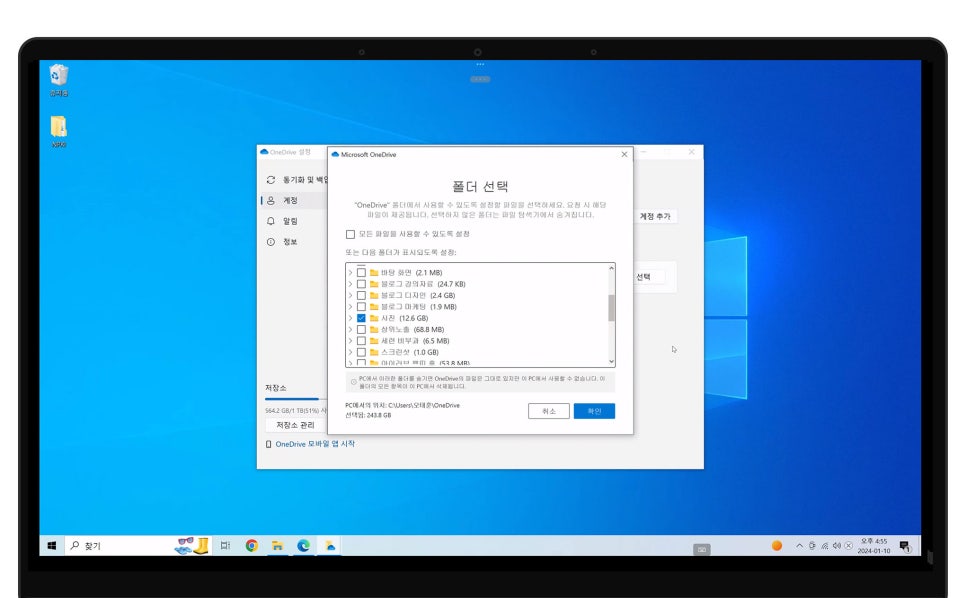Check the 1.9 MB blog folder checkbox

pyautogui.click(x=362, y=307)
